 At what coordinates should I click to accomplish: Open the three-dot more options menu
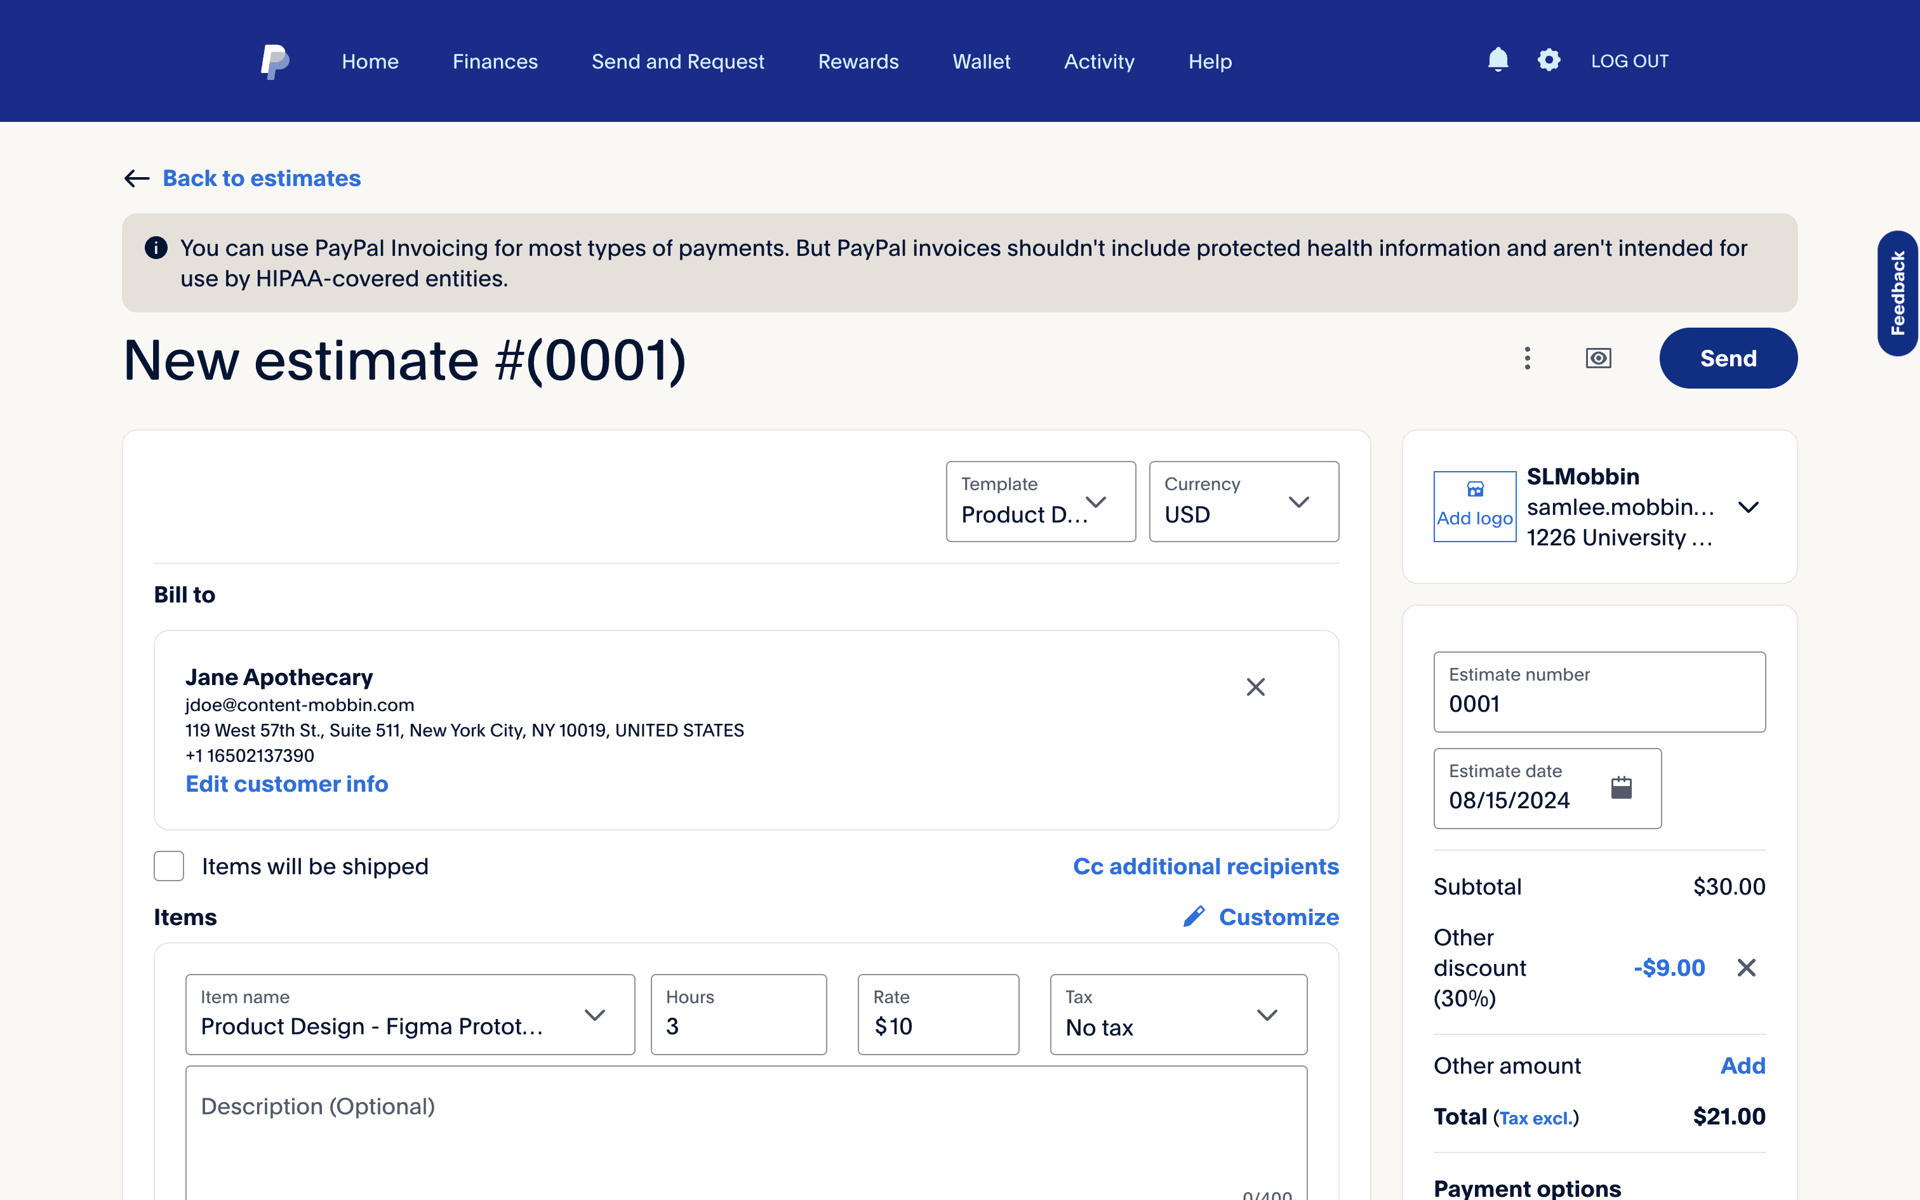[x=1527, y=358]
